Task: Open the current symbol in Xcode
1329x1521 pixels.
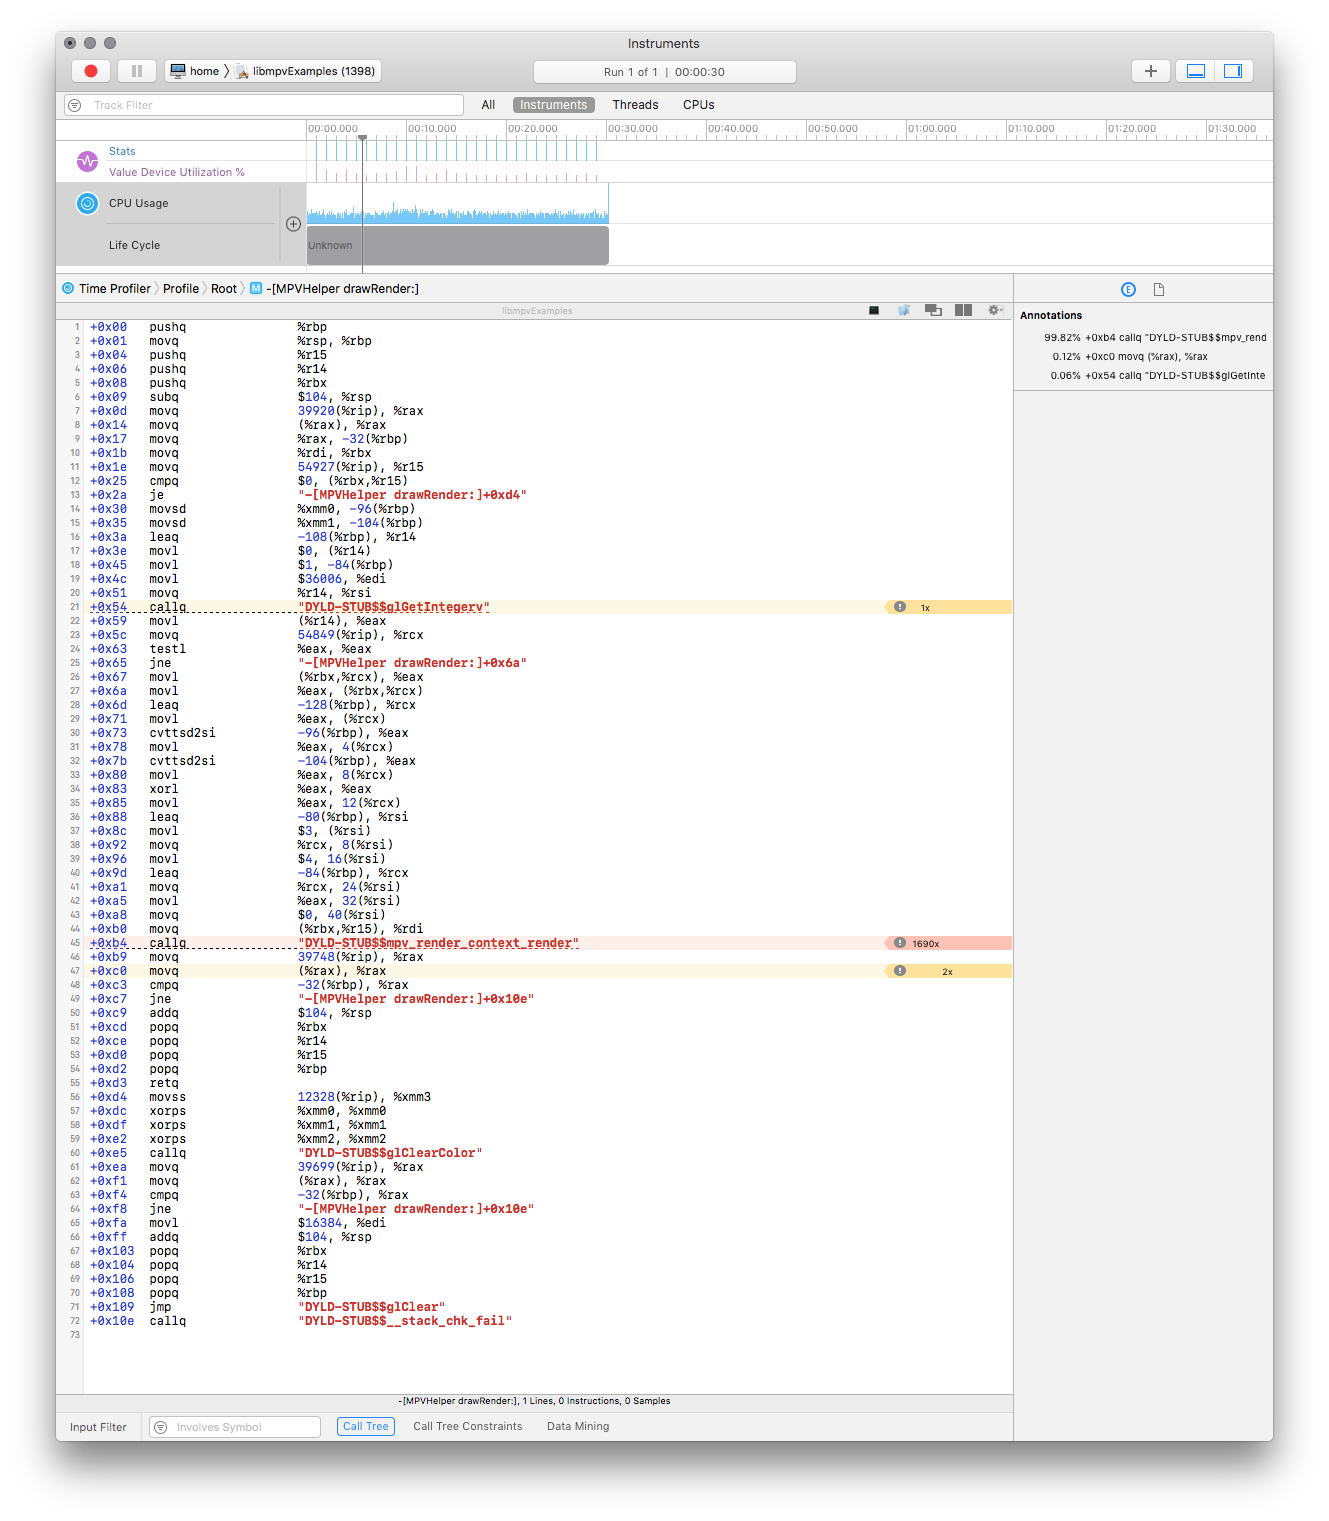Action: [904, 310]
